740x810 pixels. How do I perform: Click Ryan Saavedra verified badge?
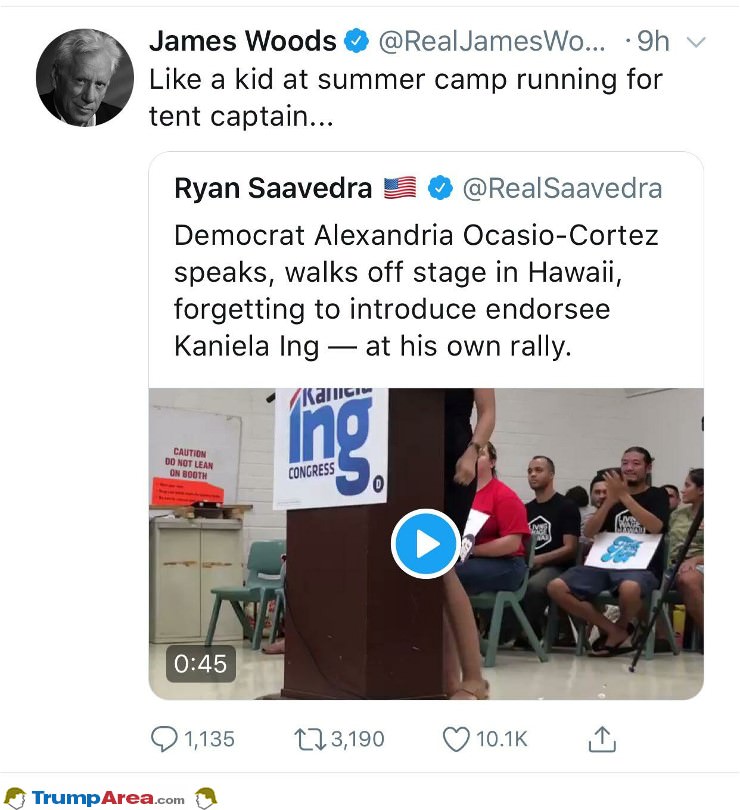(x=440, y=188)
